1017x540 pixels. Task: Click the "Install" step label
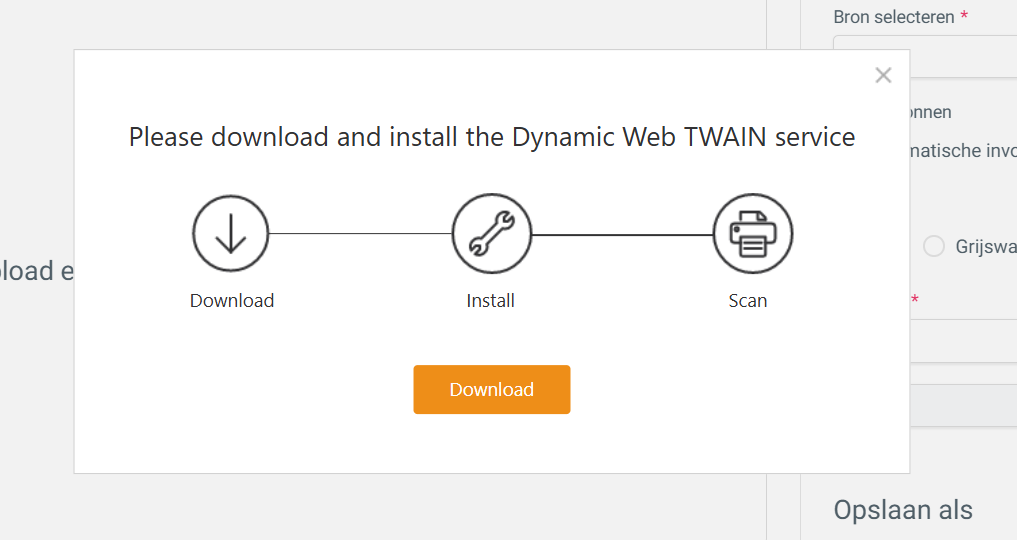pos(490,301)
